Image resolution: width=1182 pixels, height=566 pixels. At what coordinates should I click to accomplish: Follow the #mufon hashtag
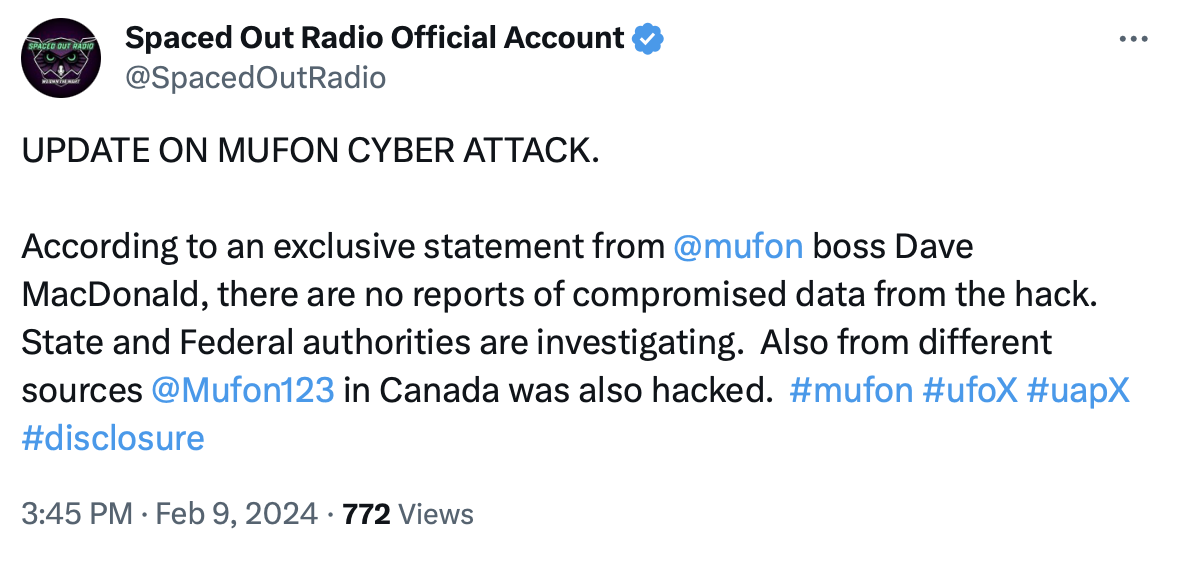851,390
